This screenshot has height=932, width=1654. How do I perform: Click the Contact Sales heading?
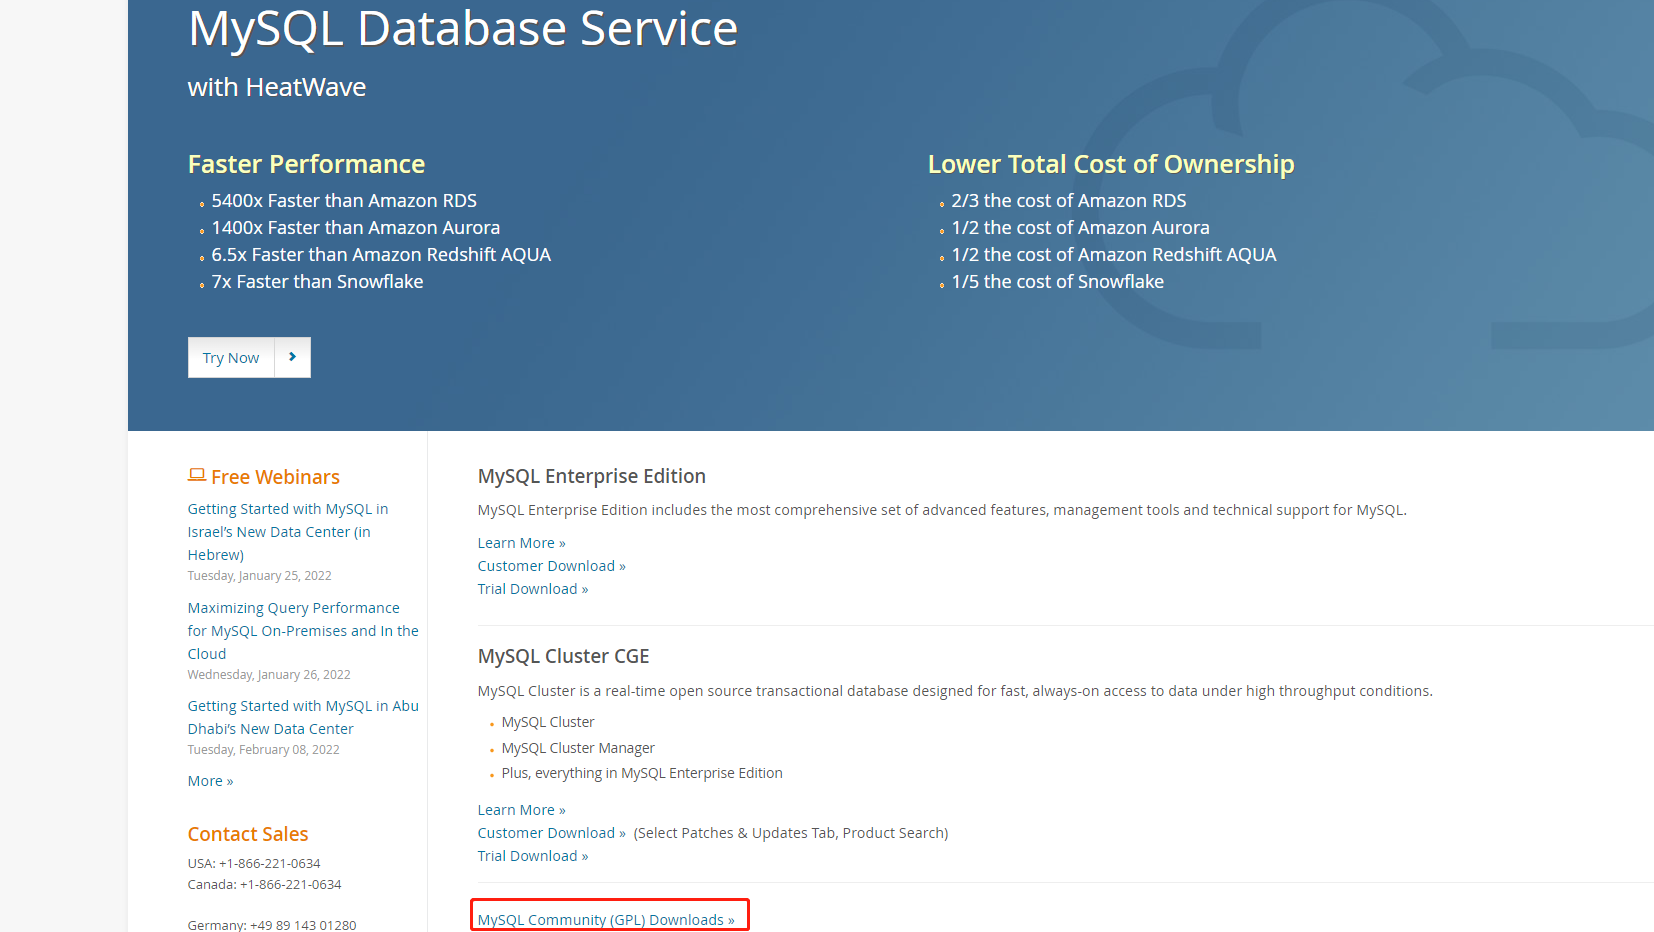pos(248,834)
